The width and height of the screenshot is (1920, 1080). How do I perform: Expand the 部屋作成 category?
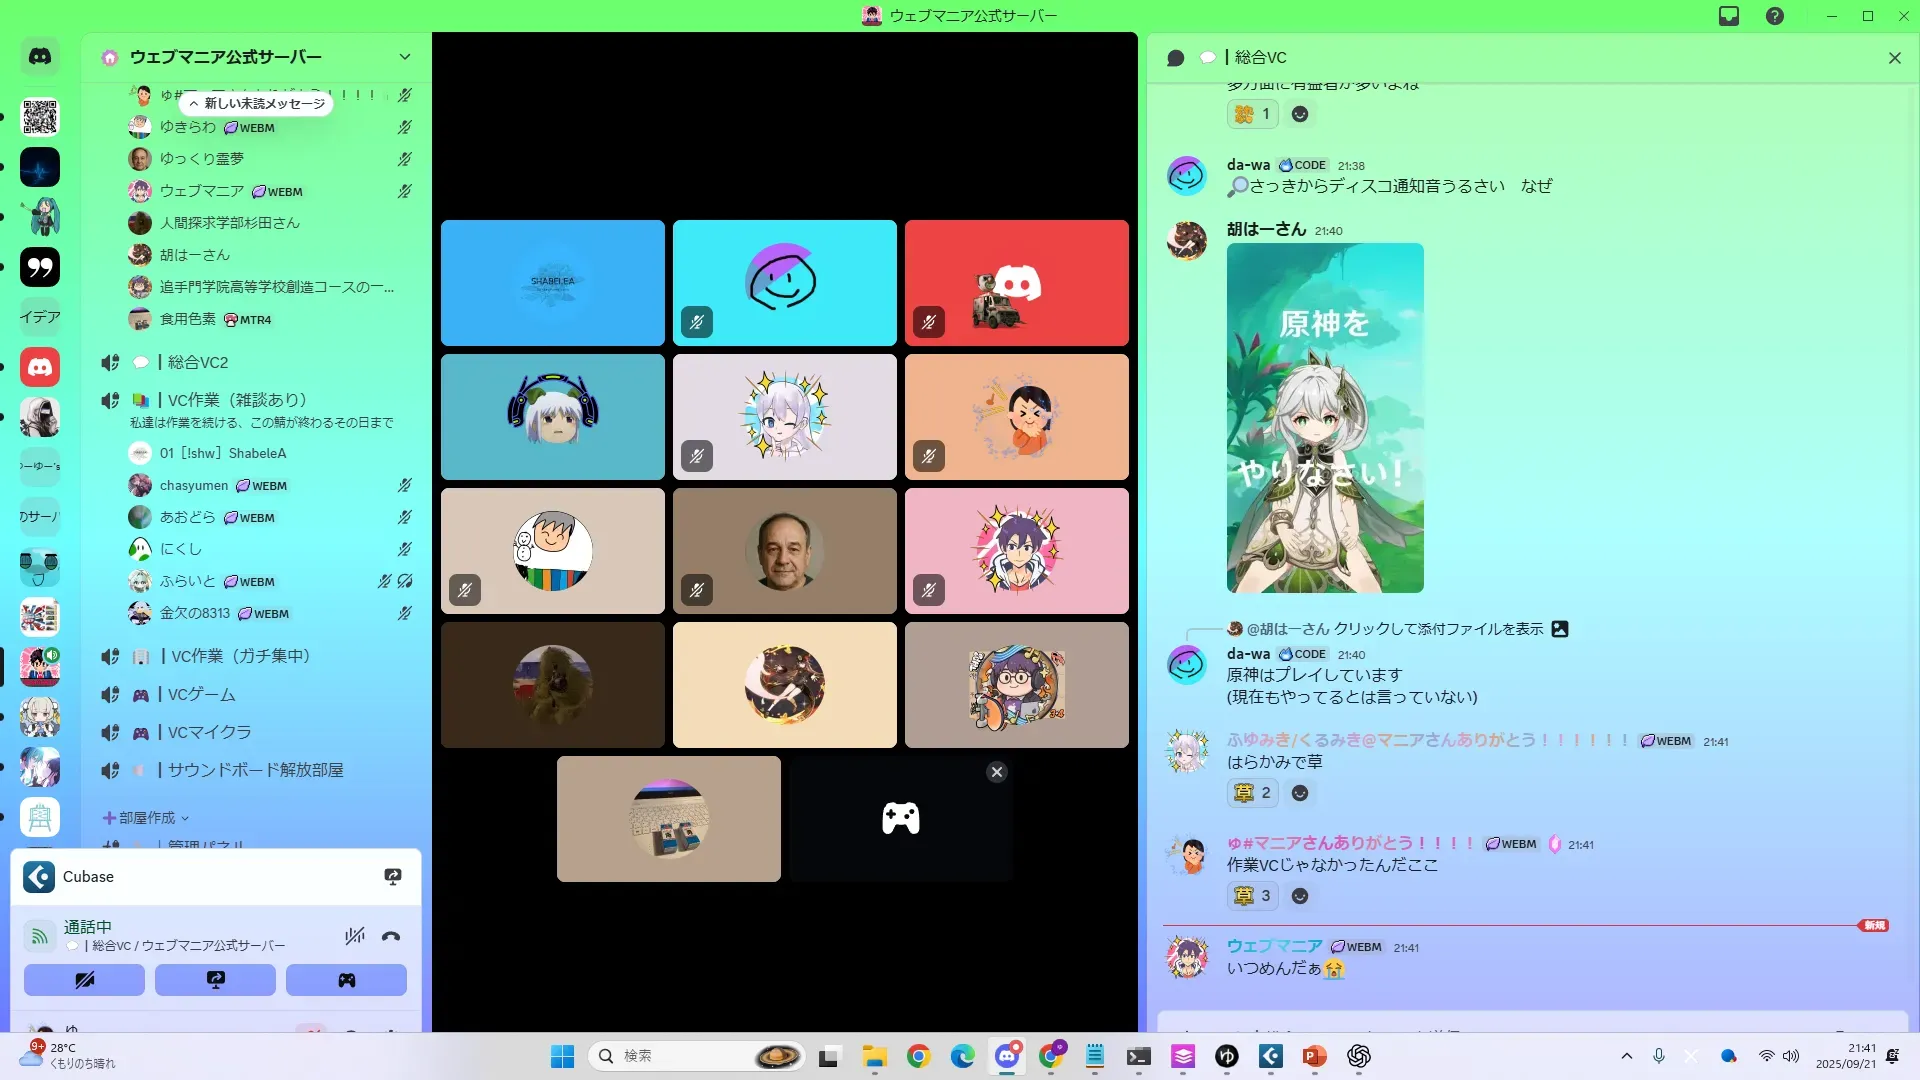click(146, 818)
